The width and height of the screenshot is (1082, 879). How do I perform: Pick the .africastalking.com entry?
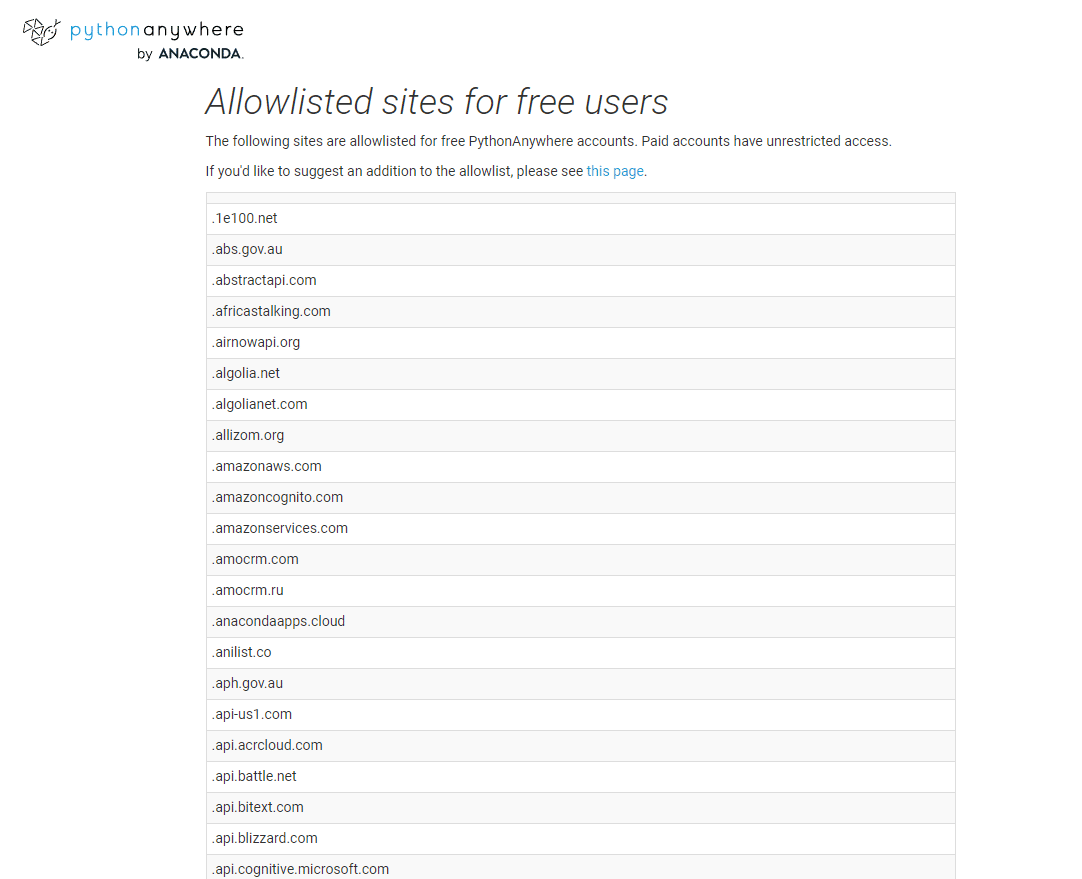[271, 311]
